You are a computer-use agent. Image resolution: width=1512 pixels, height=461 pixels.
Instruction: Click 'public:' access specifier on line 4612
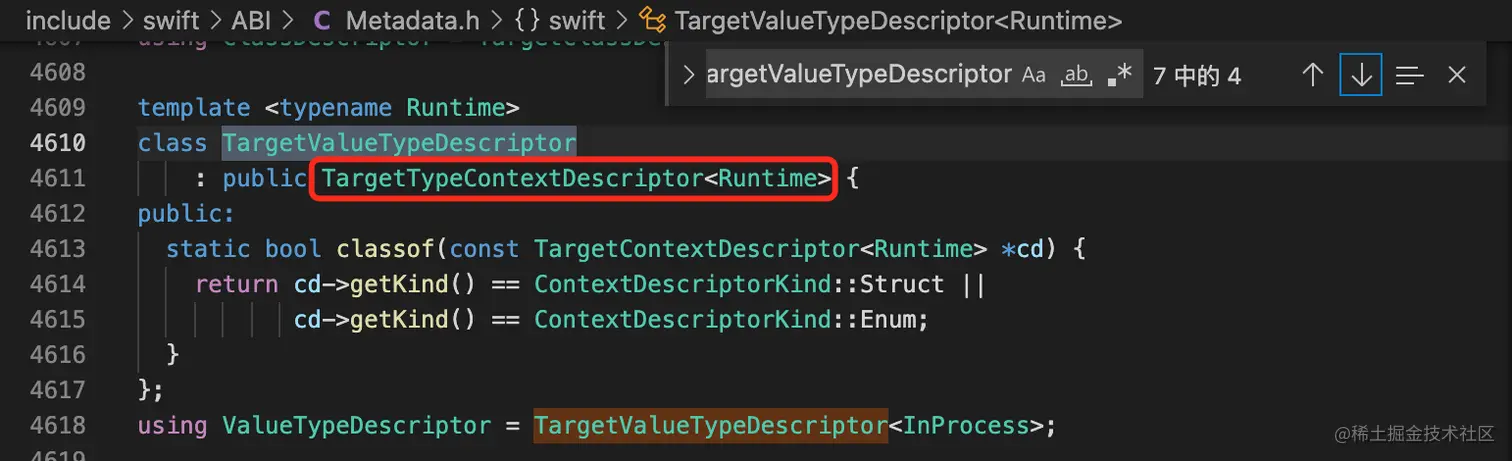[187, 213]
